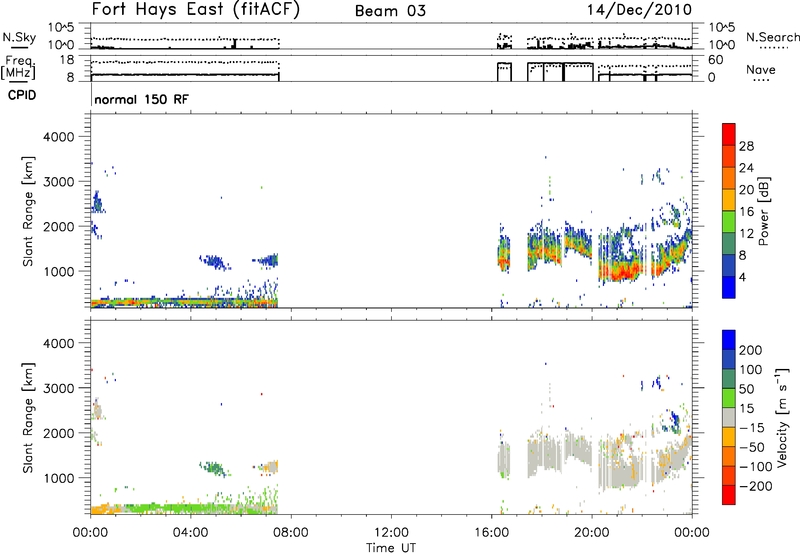Click the "-100" Velocity colorbar tick label

(x=755, y=467)
